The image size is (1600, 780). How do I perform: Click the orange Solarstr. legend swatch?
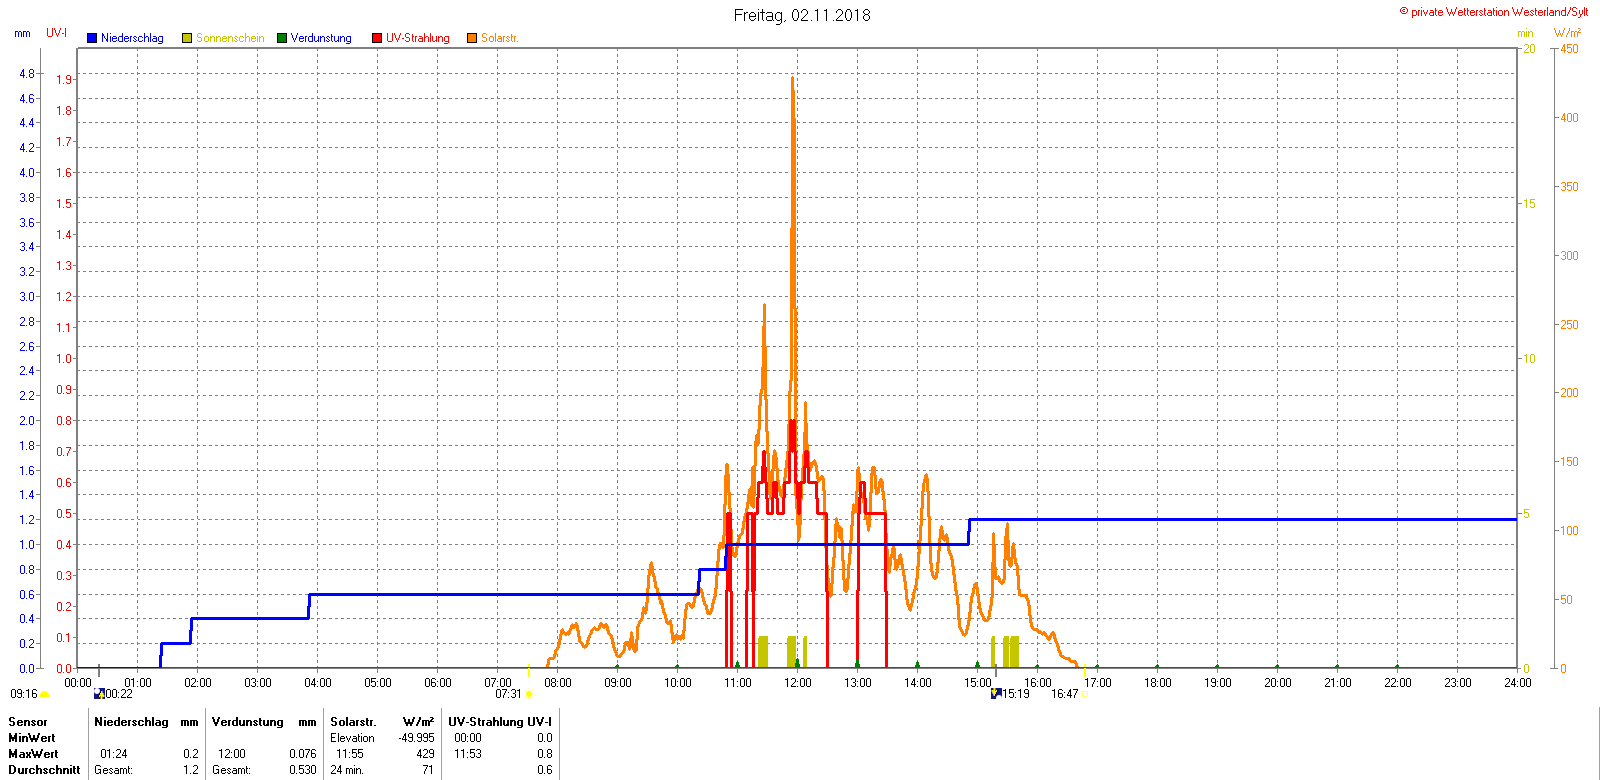[x=472, y=38]
